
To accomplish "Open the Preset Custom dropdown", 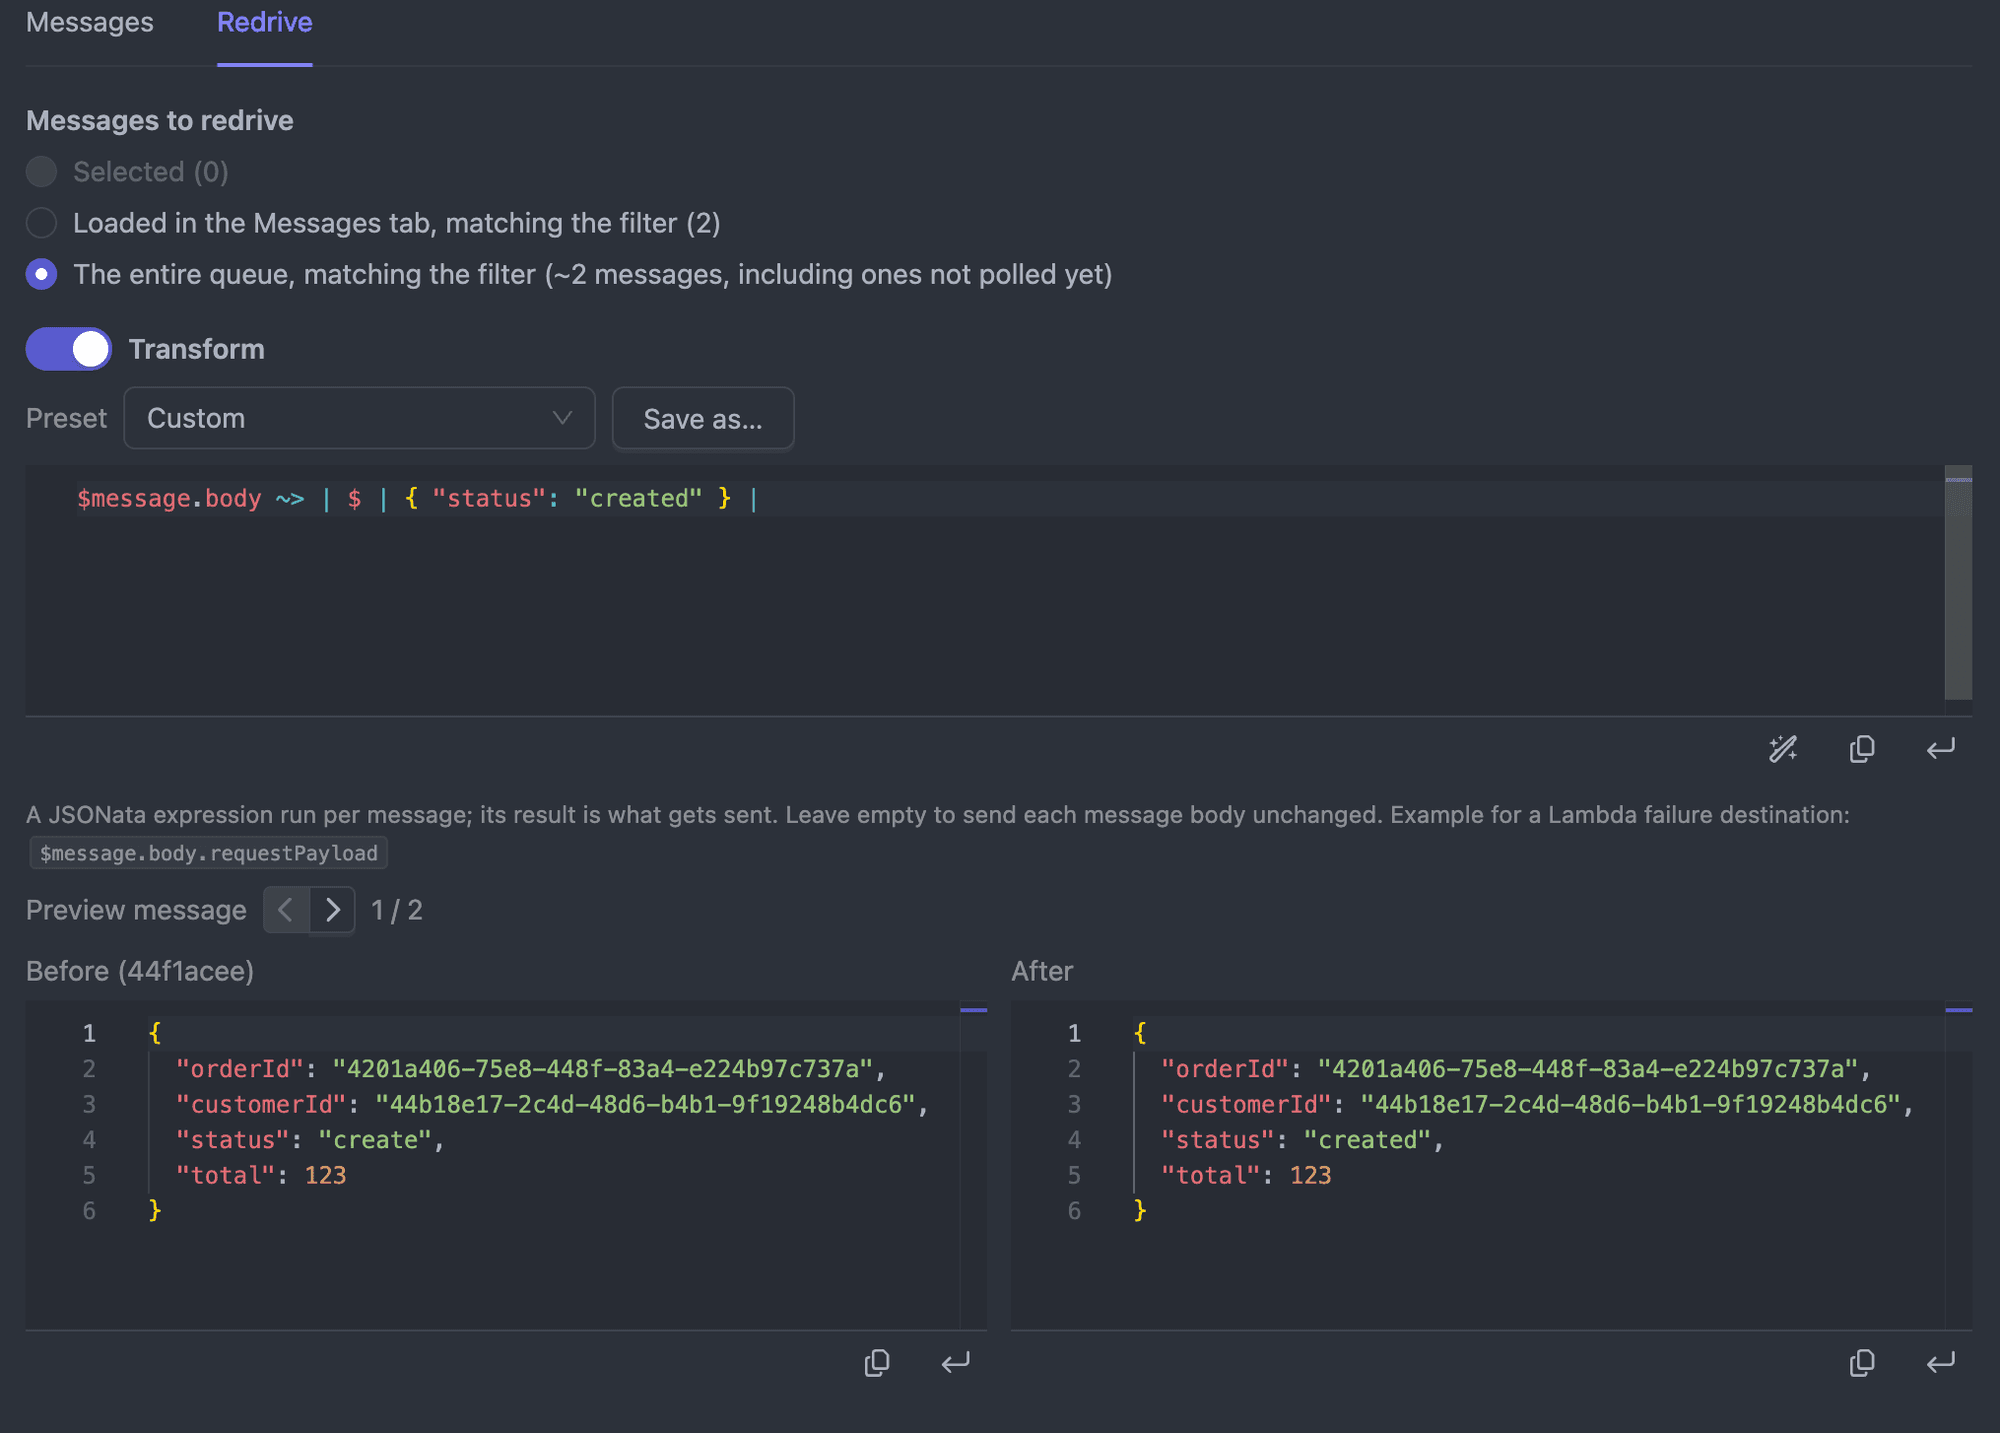I will [359, 418].
